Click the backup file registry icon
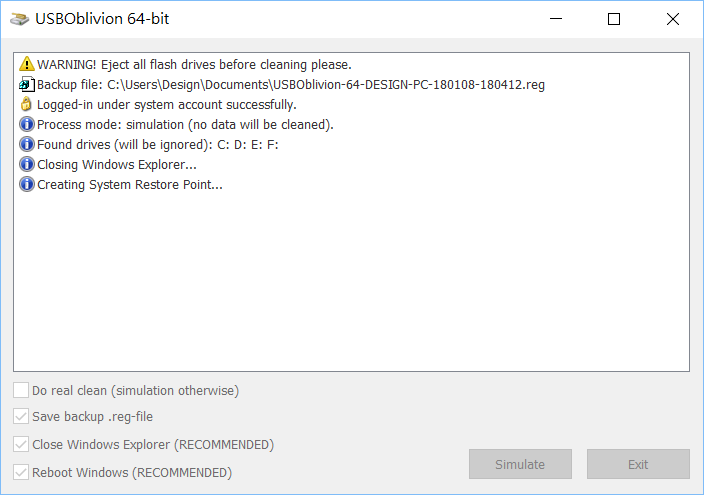Image resolution: width=704 pixels, height=495 pixels. tap(27, 85)
